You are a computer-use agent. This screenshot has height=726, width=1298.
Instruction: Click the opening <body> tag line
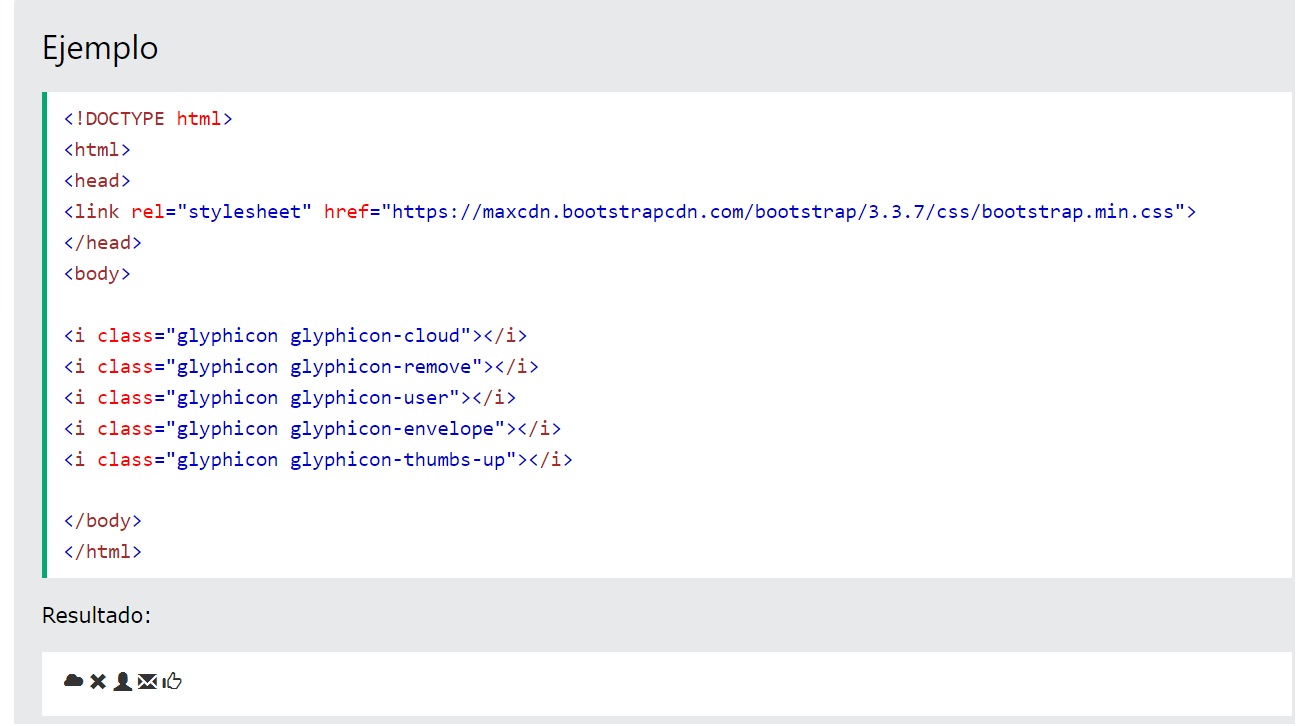coord(97,274)
